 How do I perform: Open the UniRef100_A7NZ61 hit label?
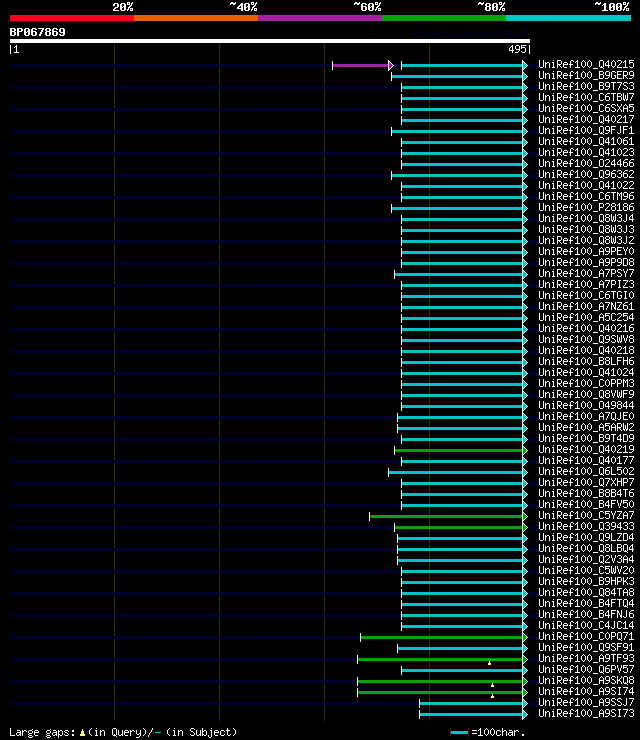(586, 306)
